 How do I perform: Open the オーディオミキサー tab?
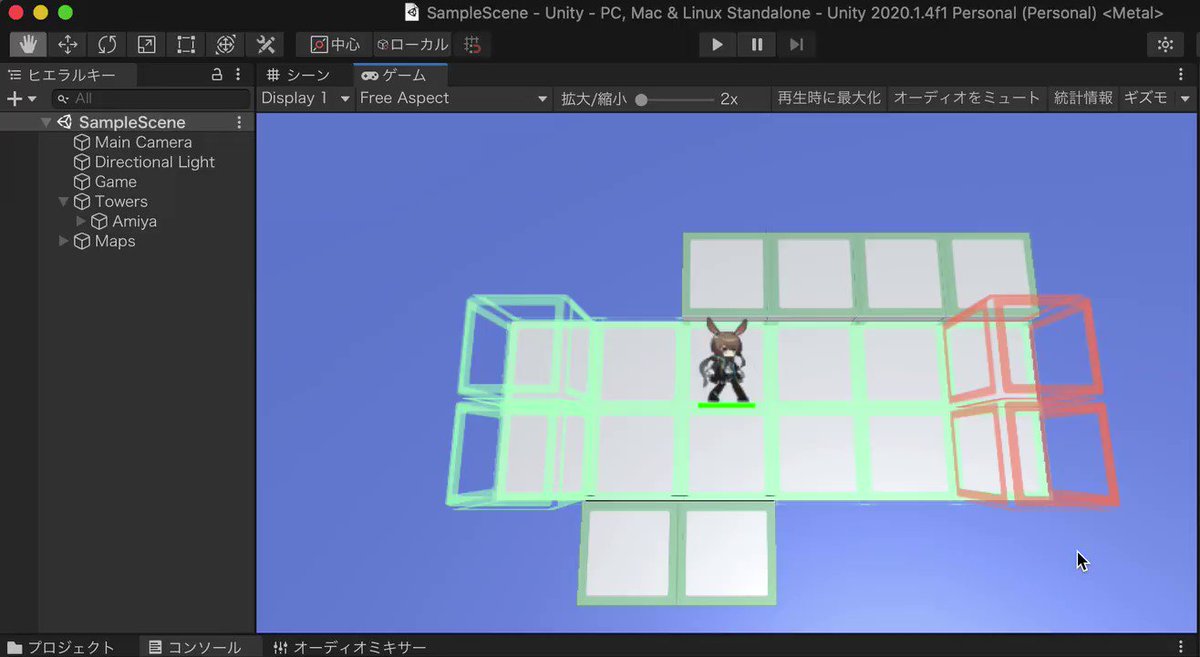pyautogui.click(x=350, y=647)
